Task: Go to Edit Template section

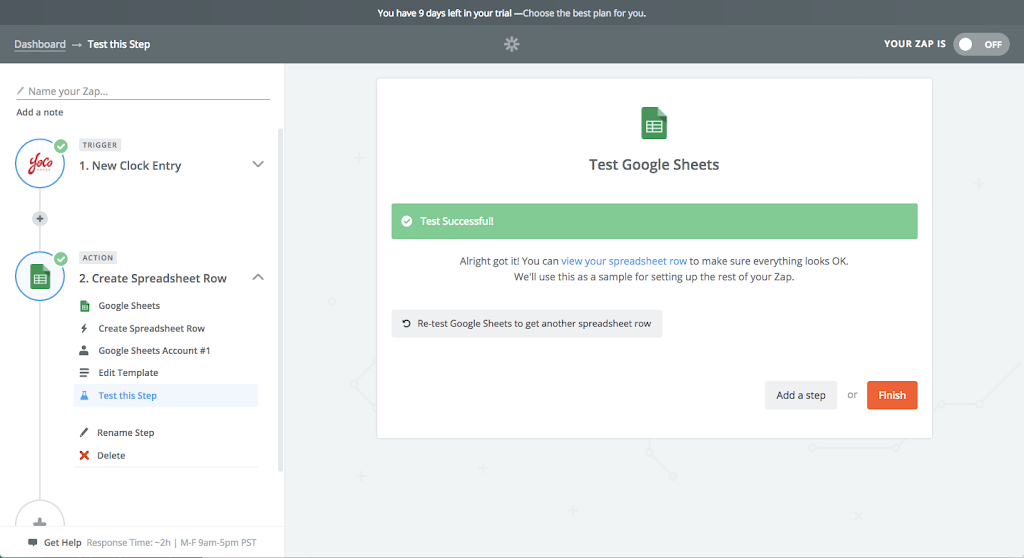Action: tap(128, 372)
